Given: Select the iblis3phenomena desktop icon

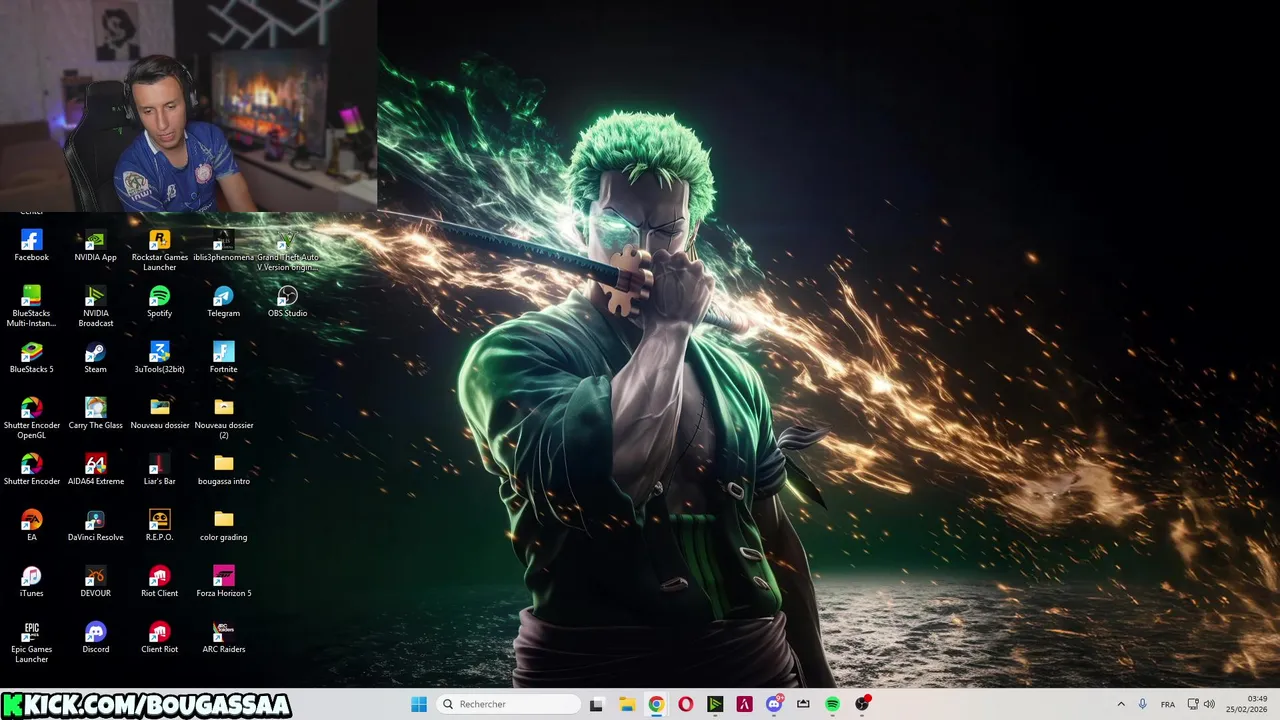Looking at the screenshot, I should coord(223,245).
